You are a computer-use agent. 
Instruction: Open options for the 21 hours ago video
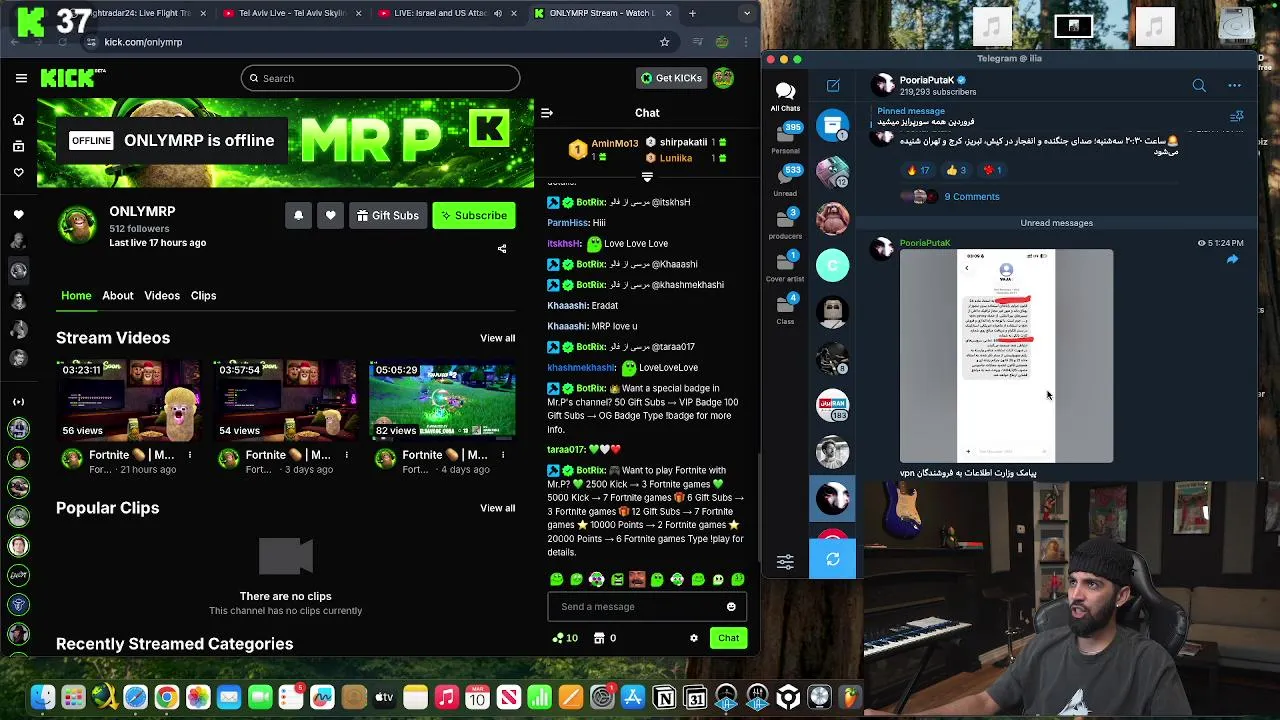(x=190, y=455)
